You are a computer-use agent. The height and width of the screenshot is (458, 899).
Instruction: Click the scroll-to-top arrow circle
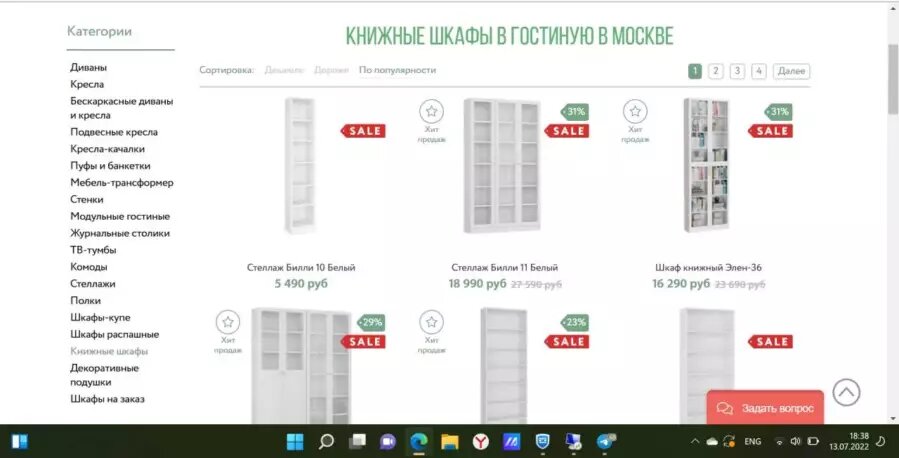pos(846,393)
